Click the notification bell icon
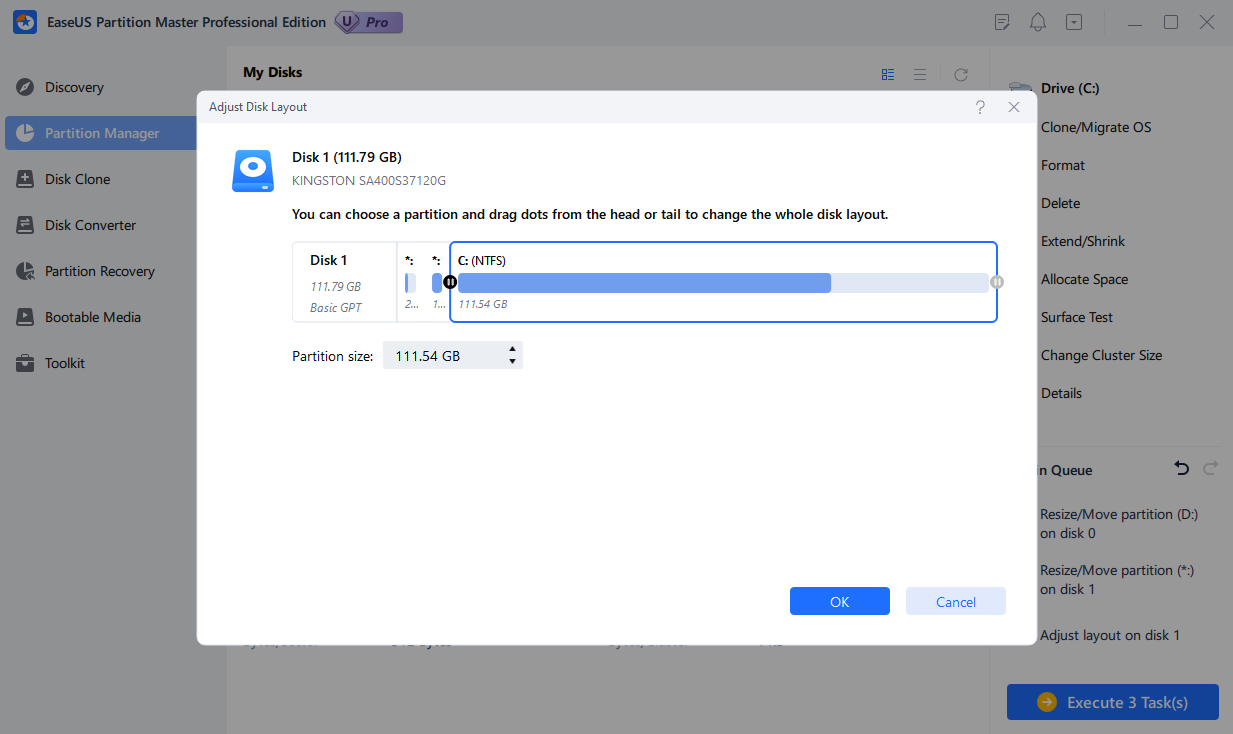 point(1038,22)
